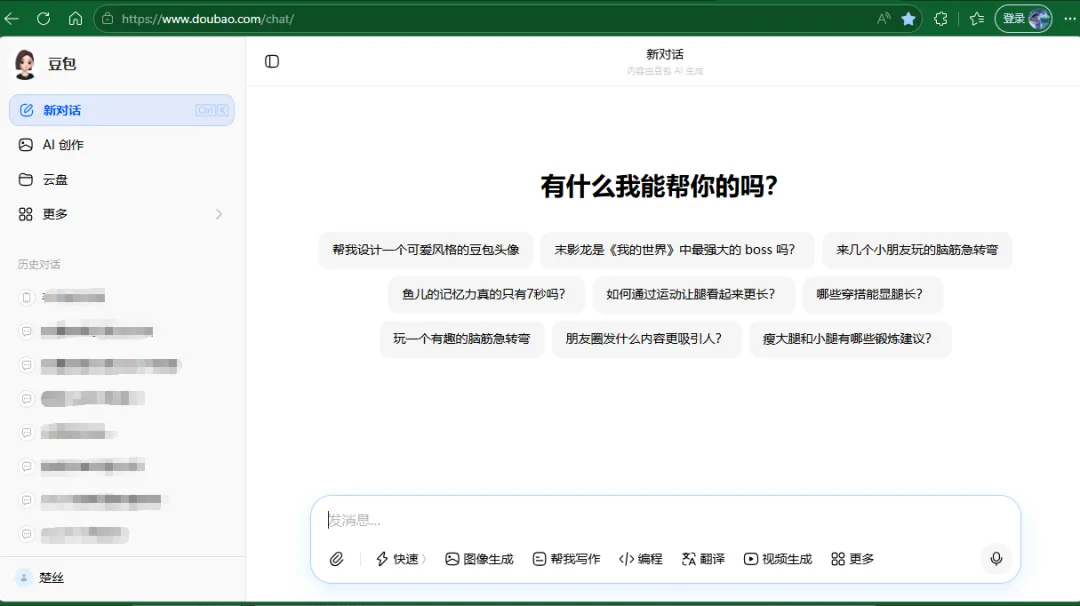
Task: Choose 图像生成 tool
Action: tap(479, 559)
